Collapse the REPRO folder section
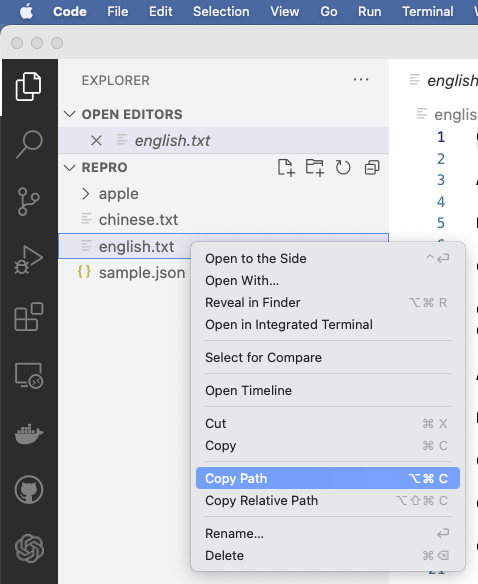The width and height of the screenshot is (478, 584). click(70, 168)
